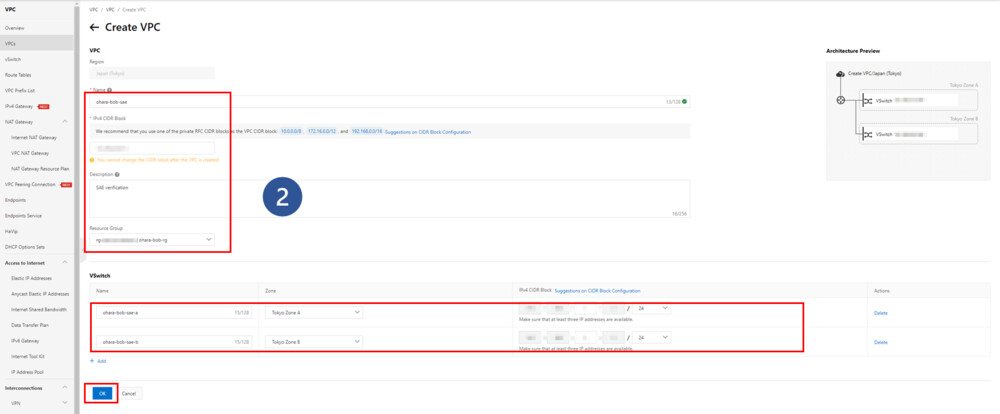The width and height of the screenshot is (1000, 414).
Task: Click the green name validation check icon
Action: coord(684,101)
